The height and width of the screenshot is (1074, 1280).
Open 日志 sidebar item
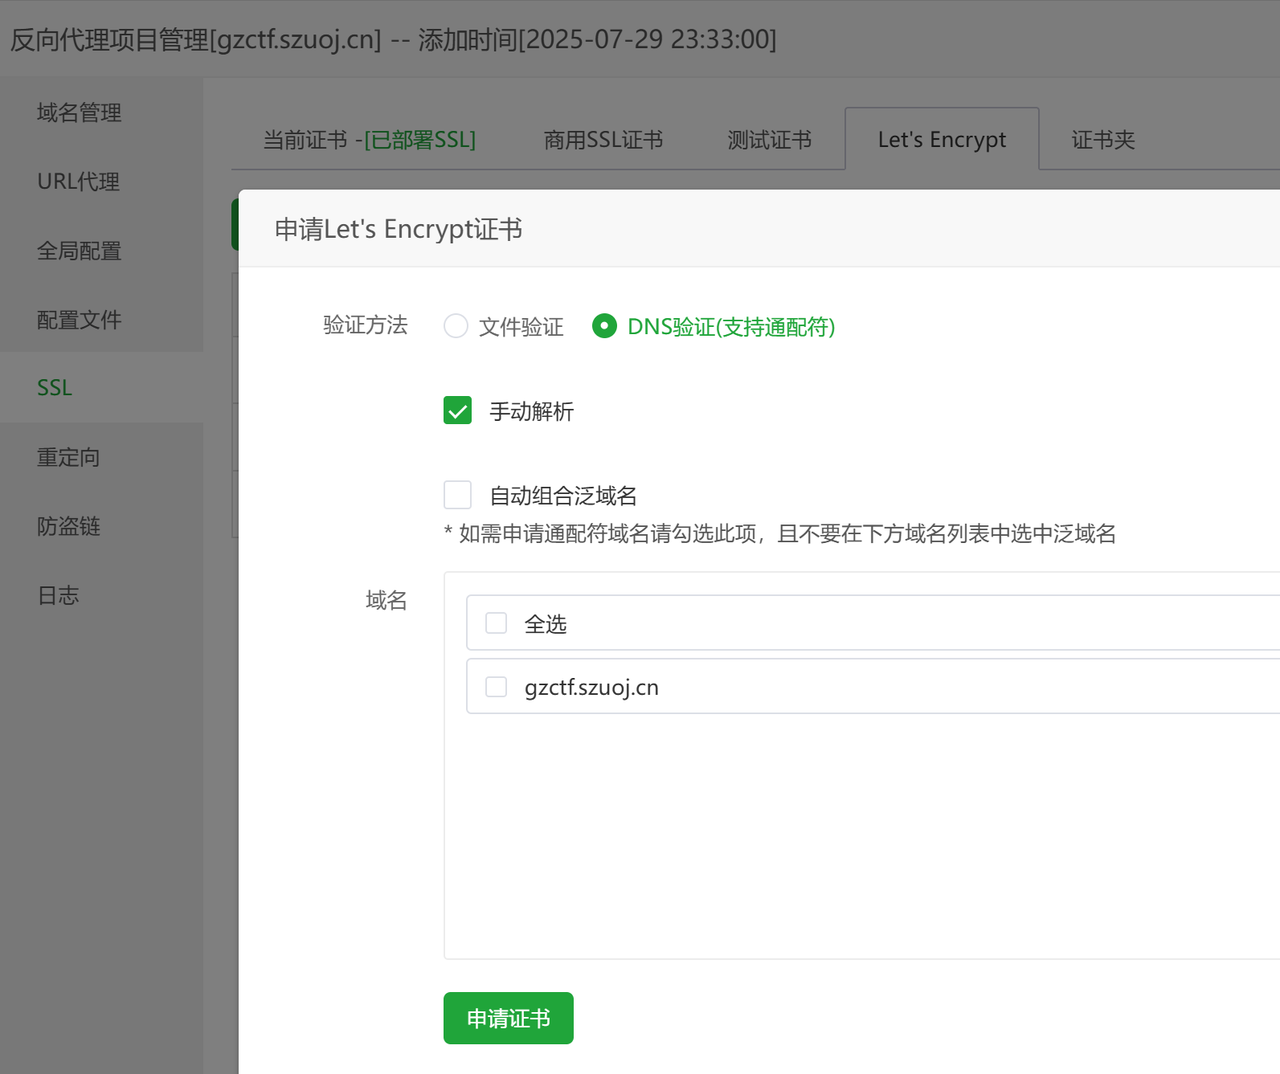coord(58,596)
